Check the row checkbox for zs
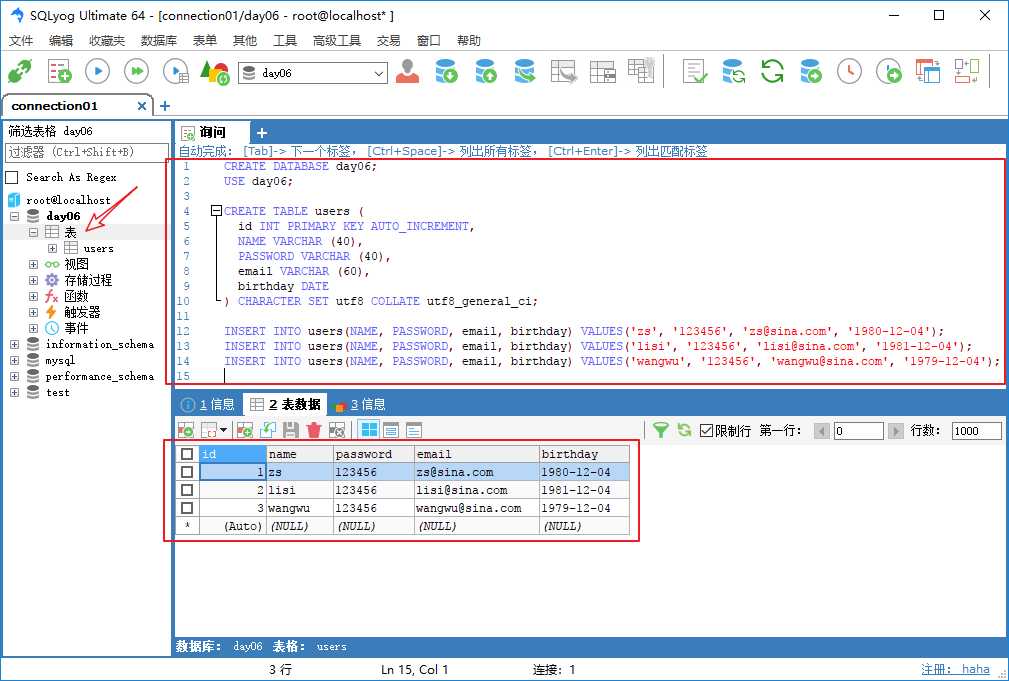This screenshot has height=681, width=1009. (187, 472)
